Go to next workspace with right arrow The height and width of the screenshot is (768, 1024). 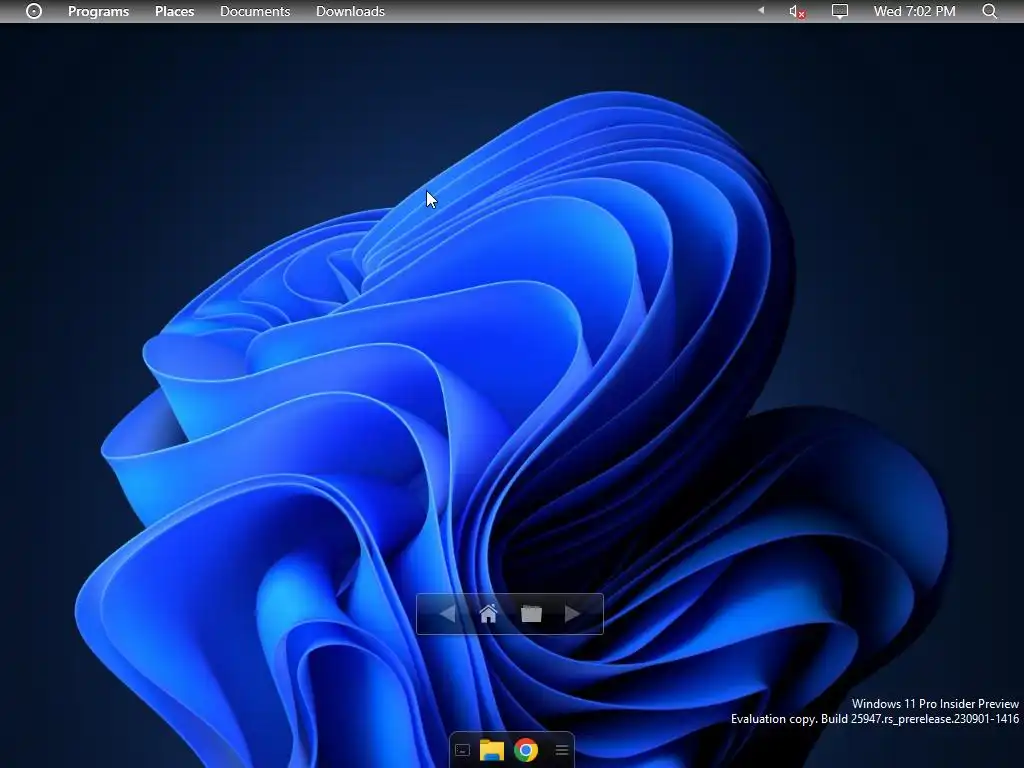pos(572,613)
